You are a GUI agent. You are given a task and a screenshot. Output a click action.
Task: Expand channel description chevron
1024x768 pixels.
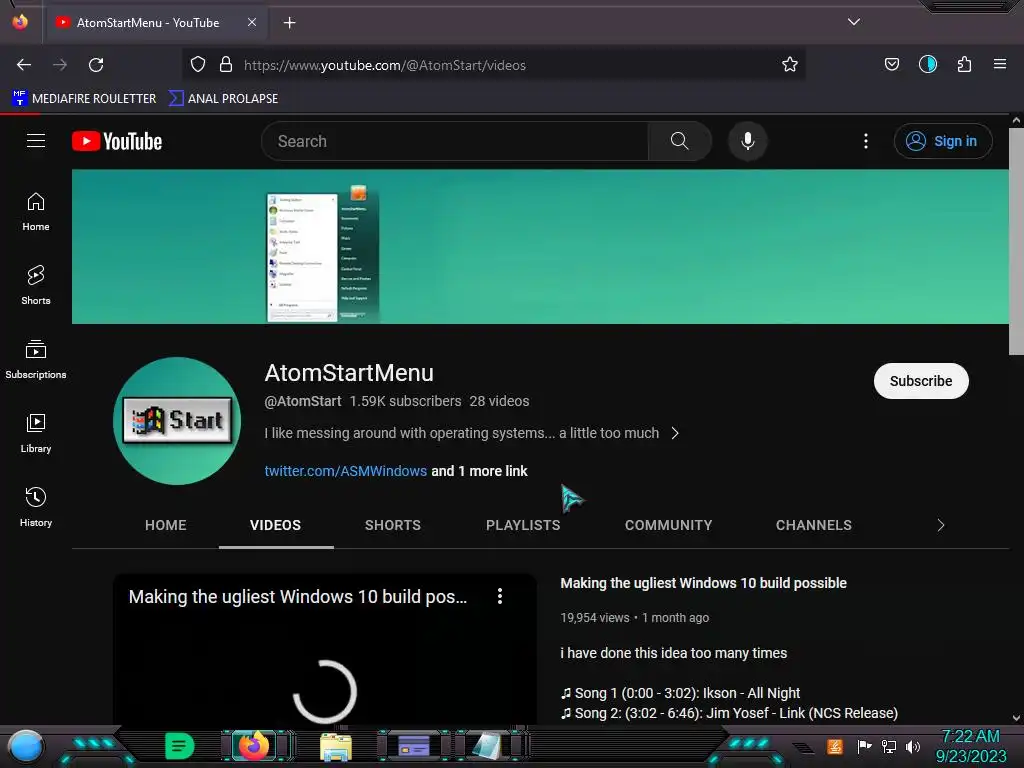coord(675,433)
